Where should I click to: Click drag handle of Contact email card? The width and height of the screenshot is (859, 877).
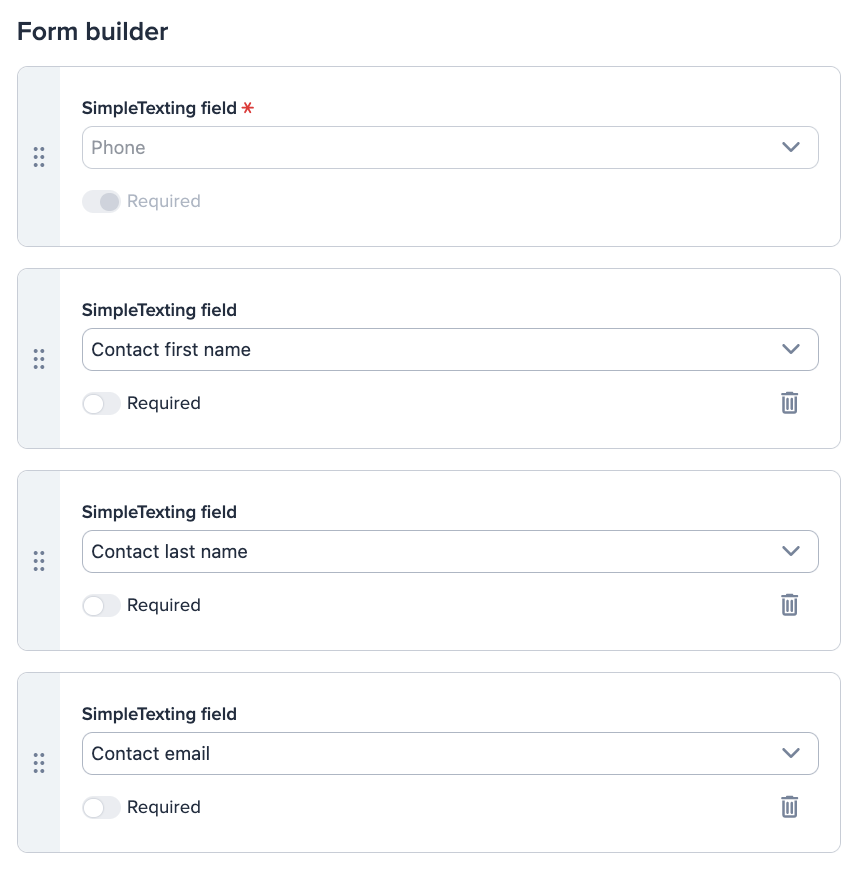click(39, 763)
